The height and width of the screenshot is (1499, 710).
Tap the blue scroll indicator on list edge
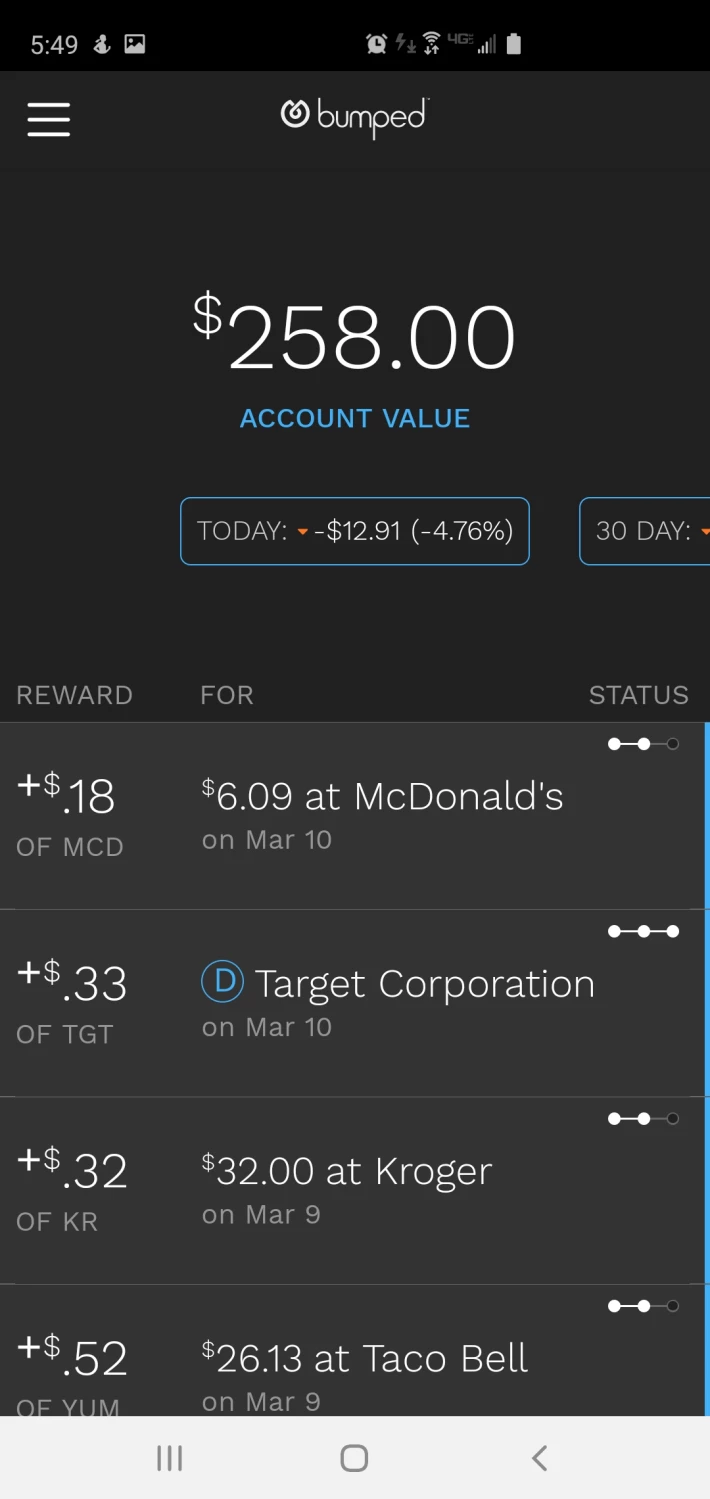(x=707, y=1069)
